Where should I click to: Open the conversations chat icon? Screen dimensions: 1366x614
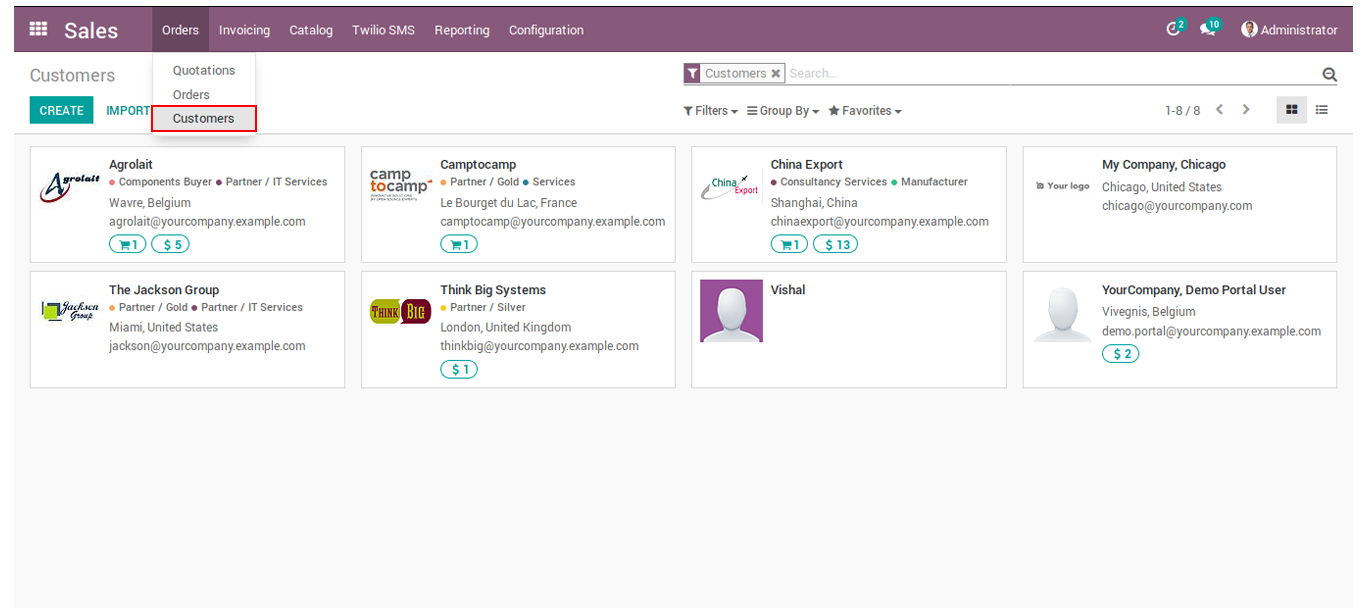[1208, 29]
